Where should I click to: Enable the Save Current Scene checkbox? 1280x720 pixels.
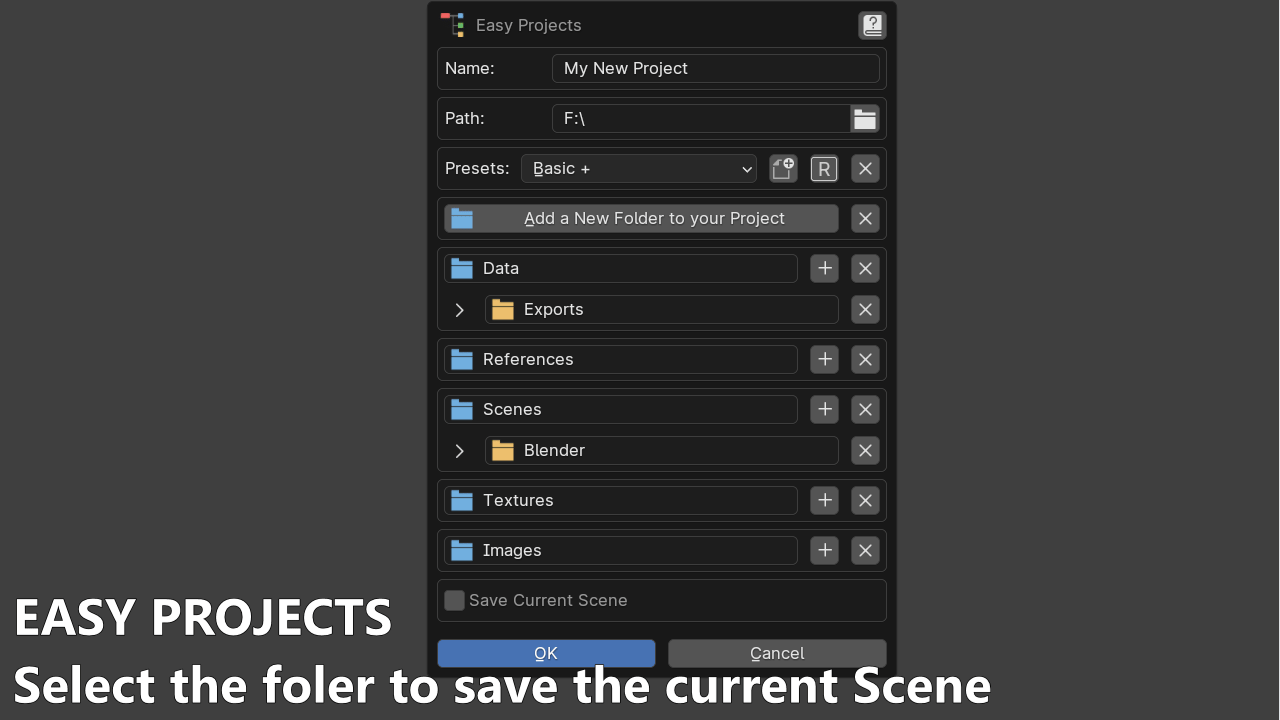[x=455, y=600]
